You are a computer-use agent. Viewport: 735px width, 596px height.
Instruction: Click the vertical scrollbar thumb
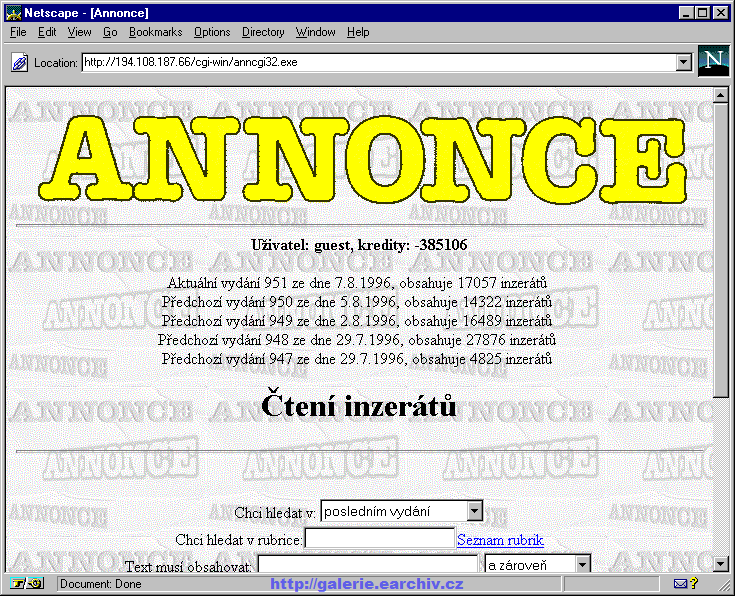[720, 250]
